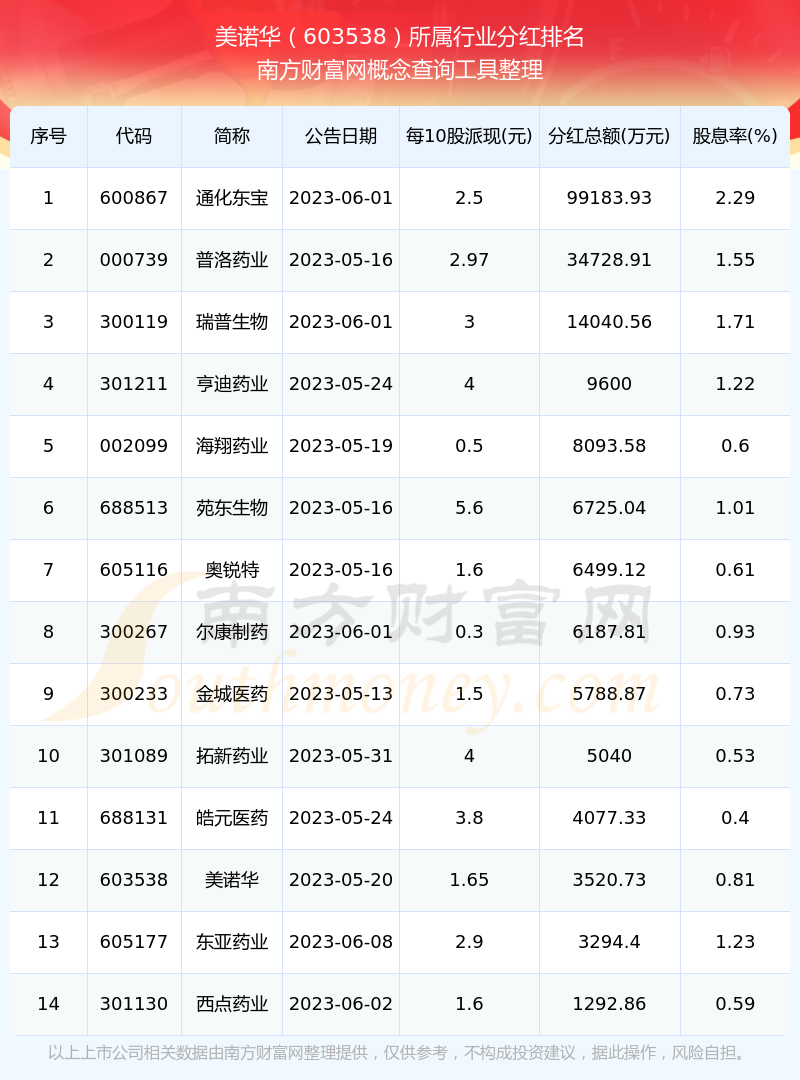The height and width of the screenshot is (1080, 800).
Task: Click dividend total 6499.12
Action: (x=609, y=570)
